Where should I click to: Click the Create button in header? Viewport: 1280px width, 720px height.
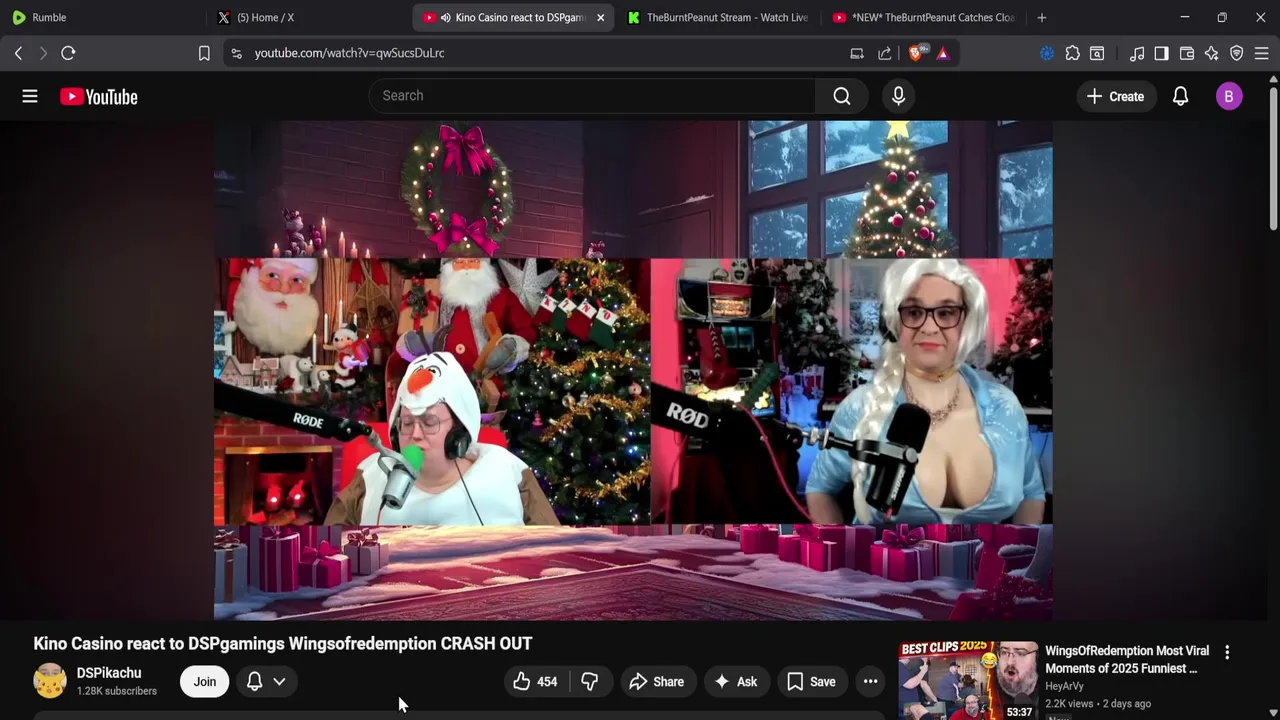[1115, 96]
